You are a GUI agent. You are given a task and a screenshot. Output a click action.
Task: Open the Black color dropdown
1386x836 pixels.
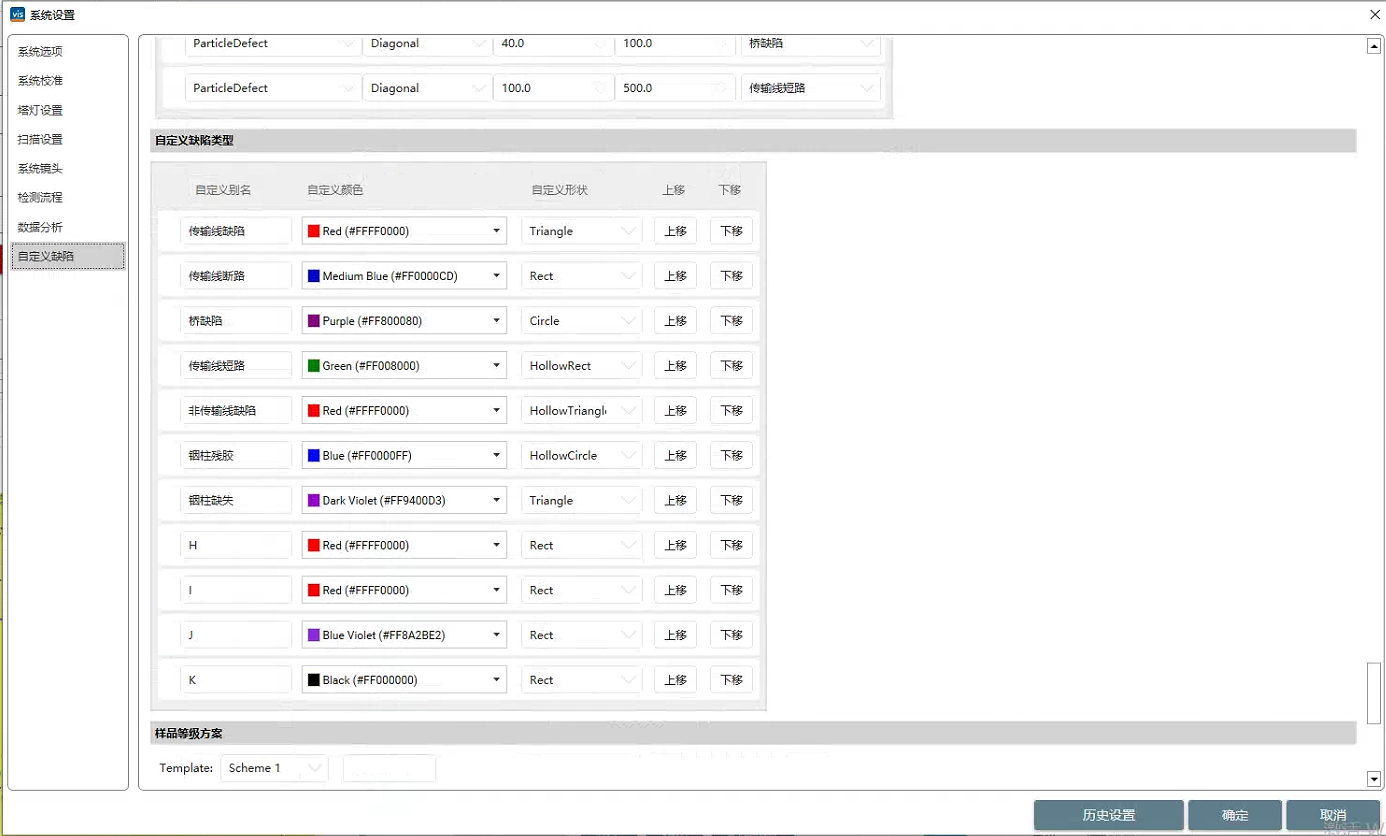point(404,680)
